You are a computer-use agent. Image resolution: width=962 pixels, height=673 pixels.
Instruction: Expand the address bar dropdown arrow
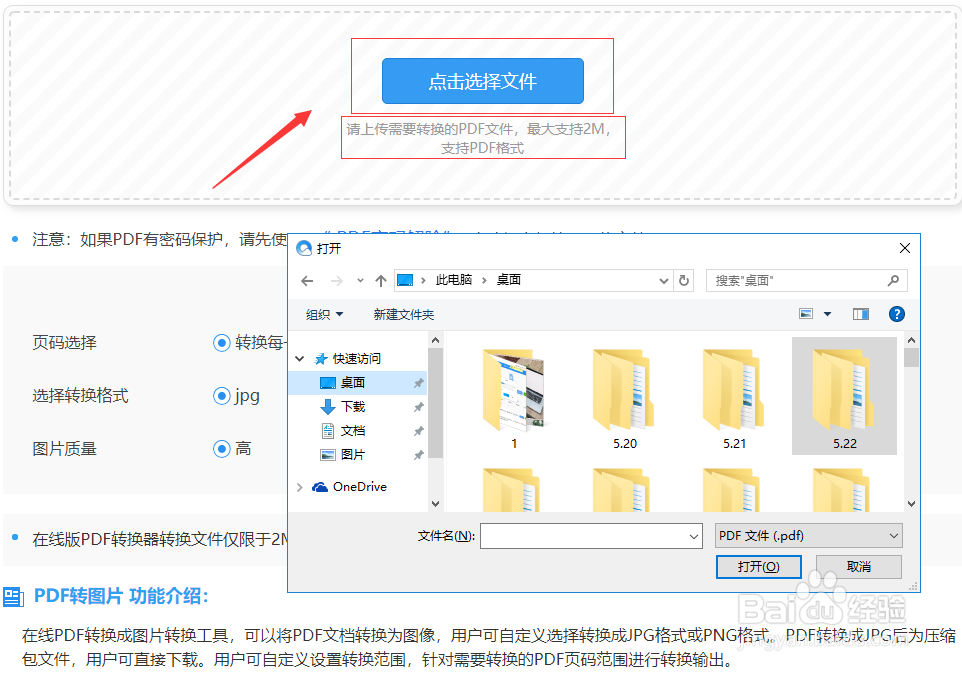coord(663,281)
